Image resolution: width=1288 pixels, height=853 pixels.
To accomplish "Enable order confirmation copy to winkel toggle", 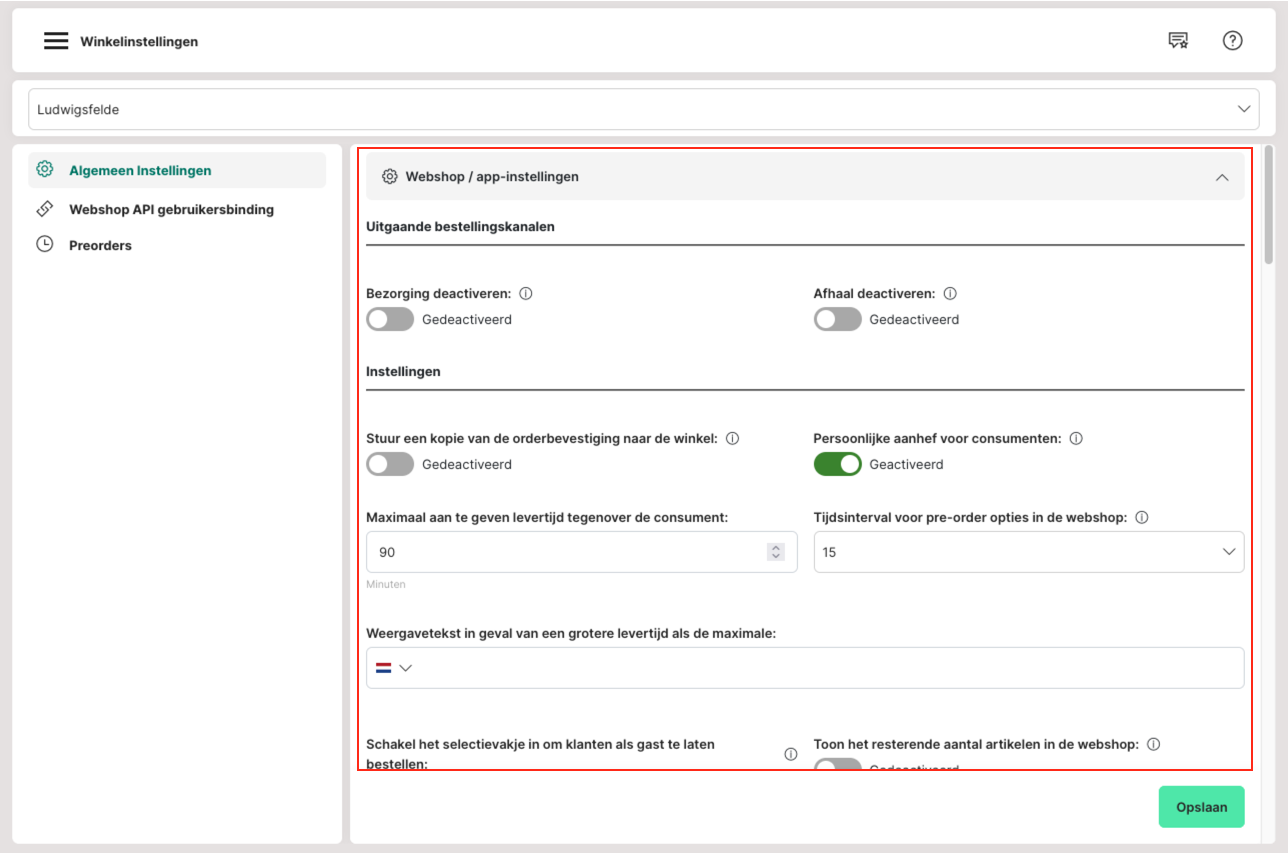I will 390,464.
